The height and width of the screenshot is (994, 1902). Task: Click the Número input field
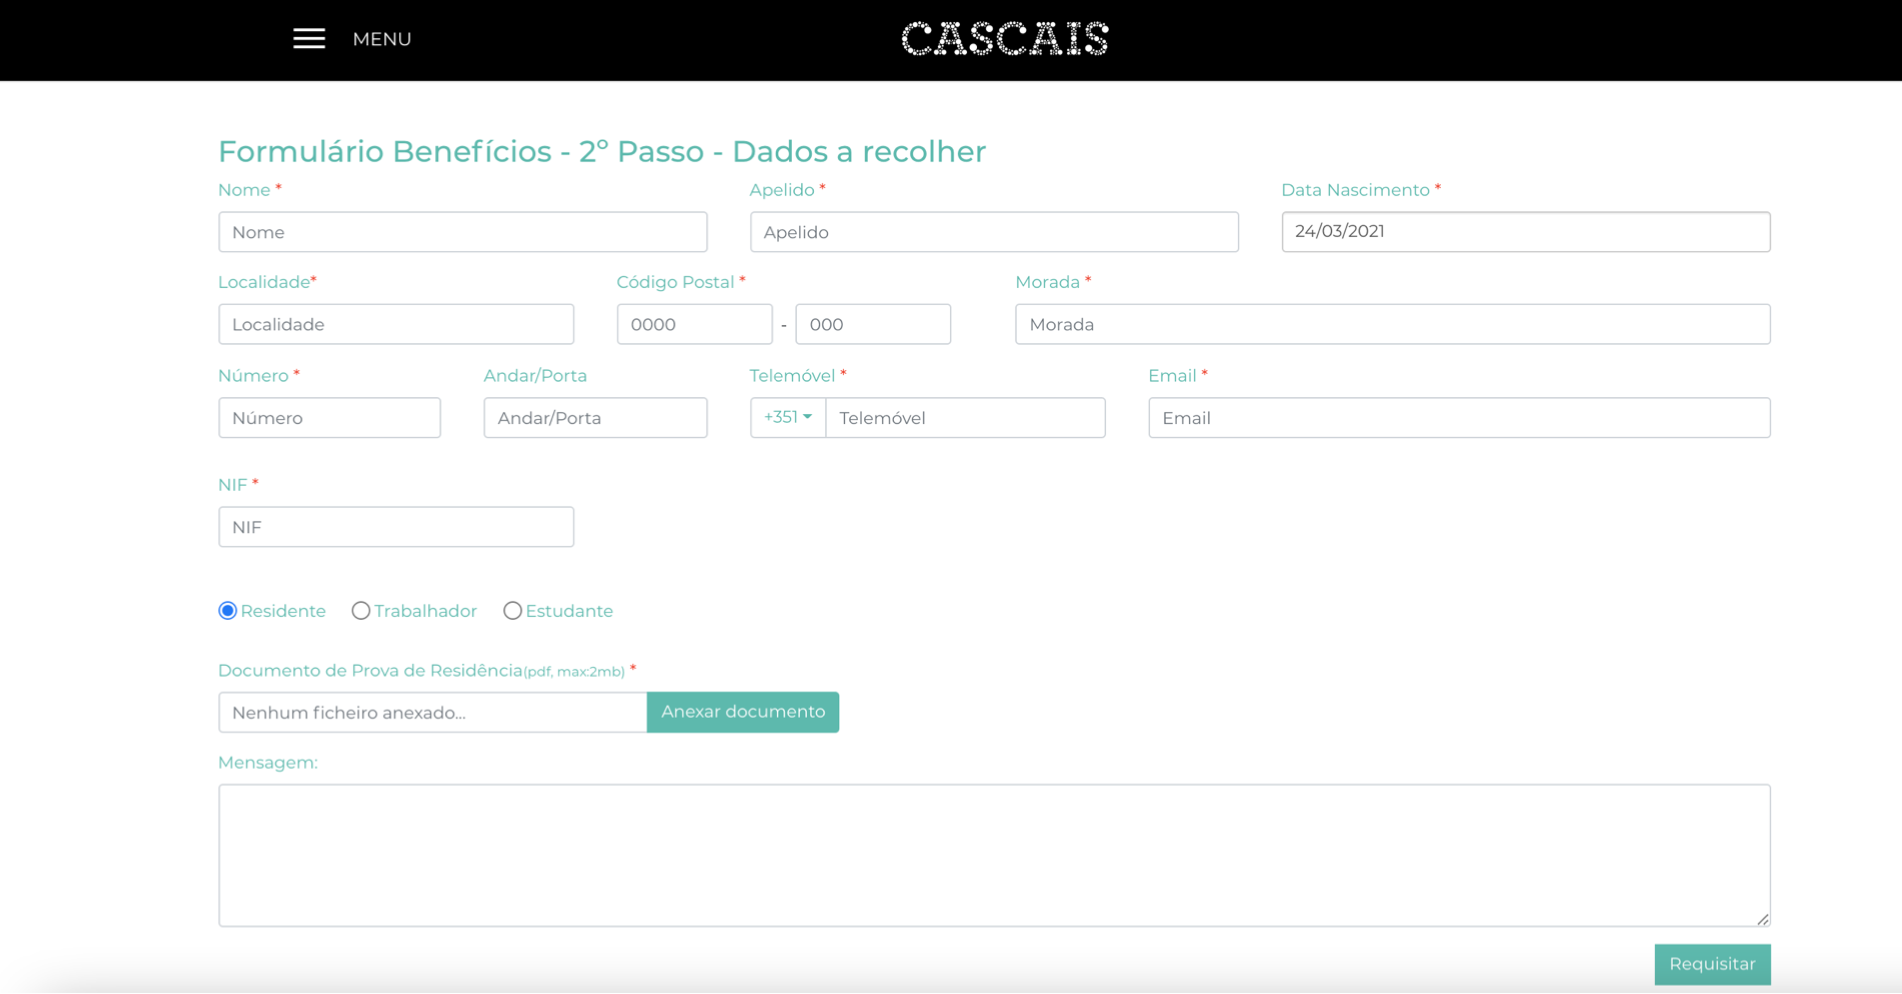point(329,418)
